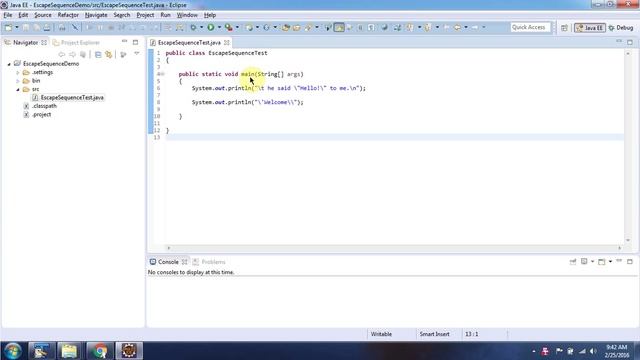
Task: Open the Debug button dropdown arrow
Action: click(x=202, y=27)
